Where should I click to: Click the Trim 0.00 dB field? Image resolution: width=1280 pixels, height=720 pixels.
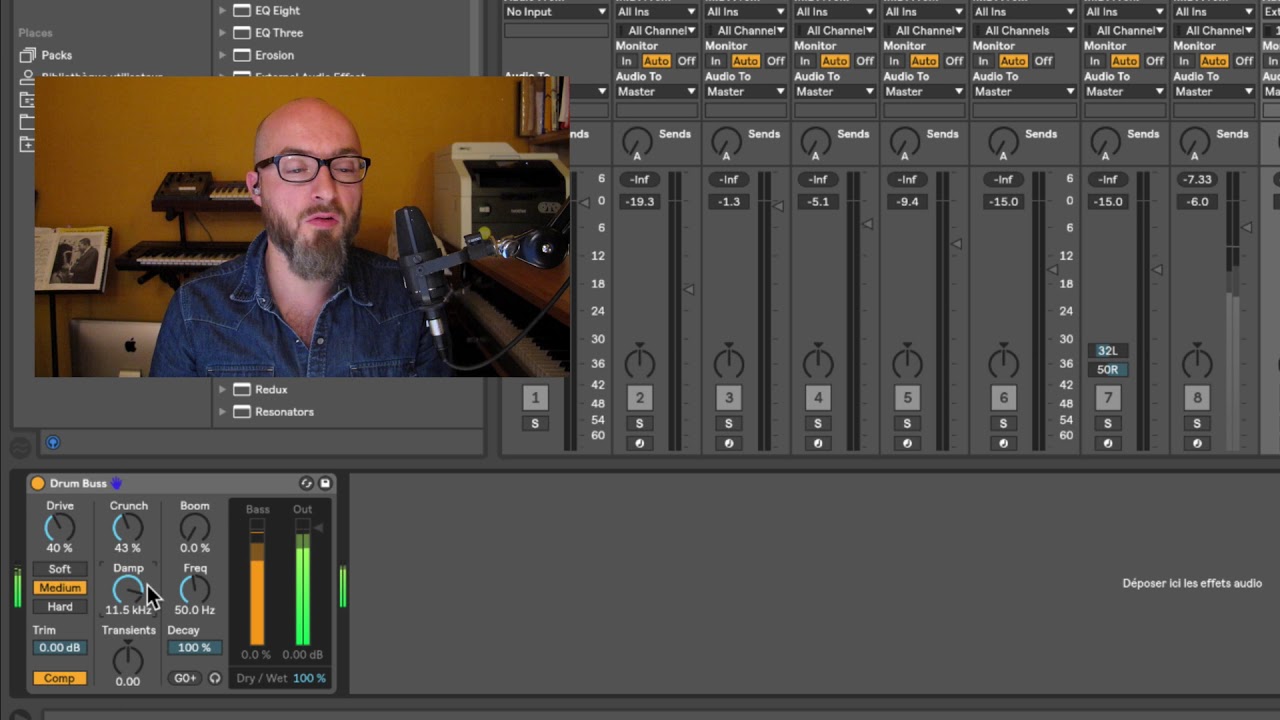pyautogui.click(x=60, y=648)
